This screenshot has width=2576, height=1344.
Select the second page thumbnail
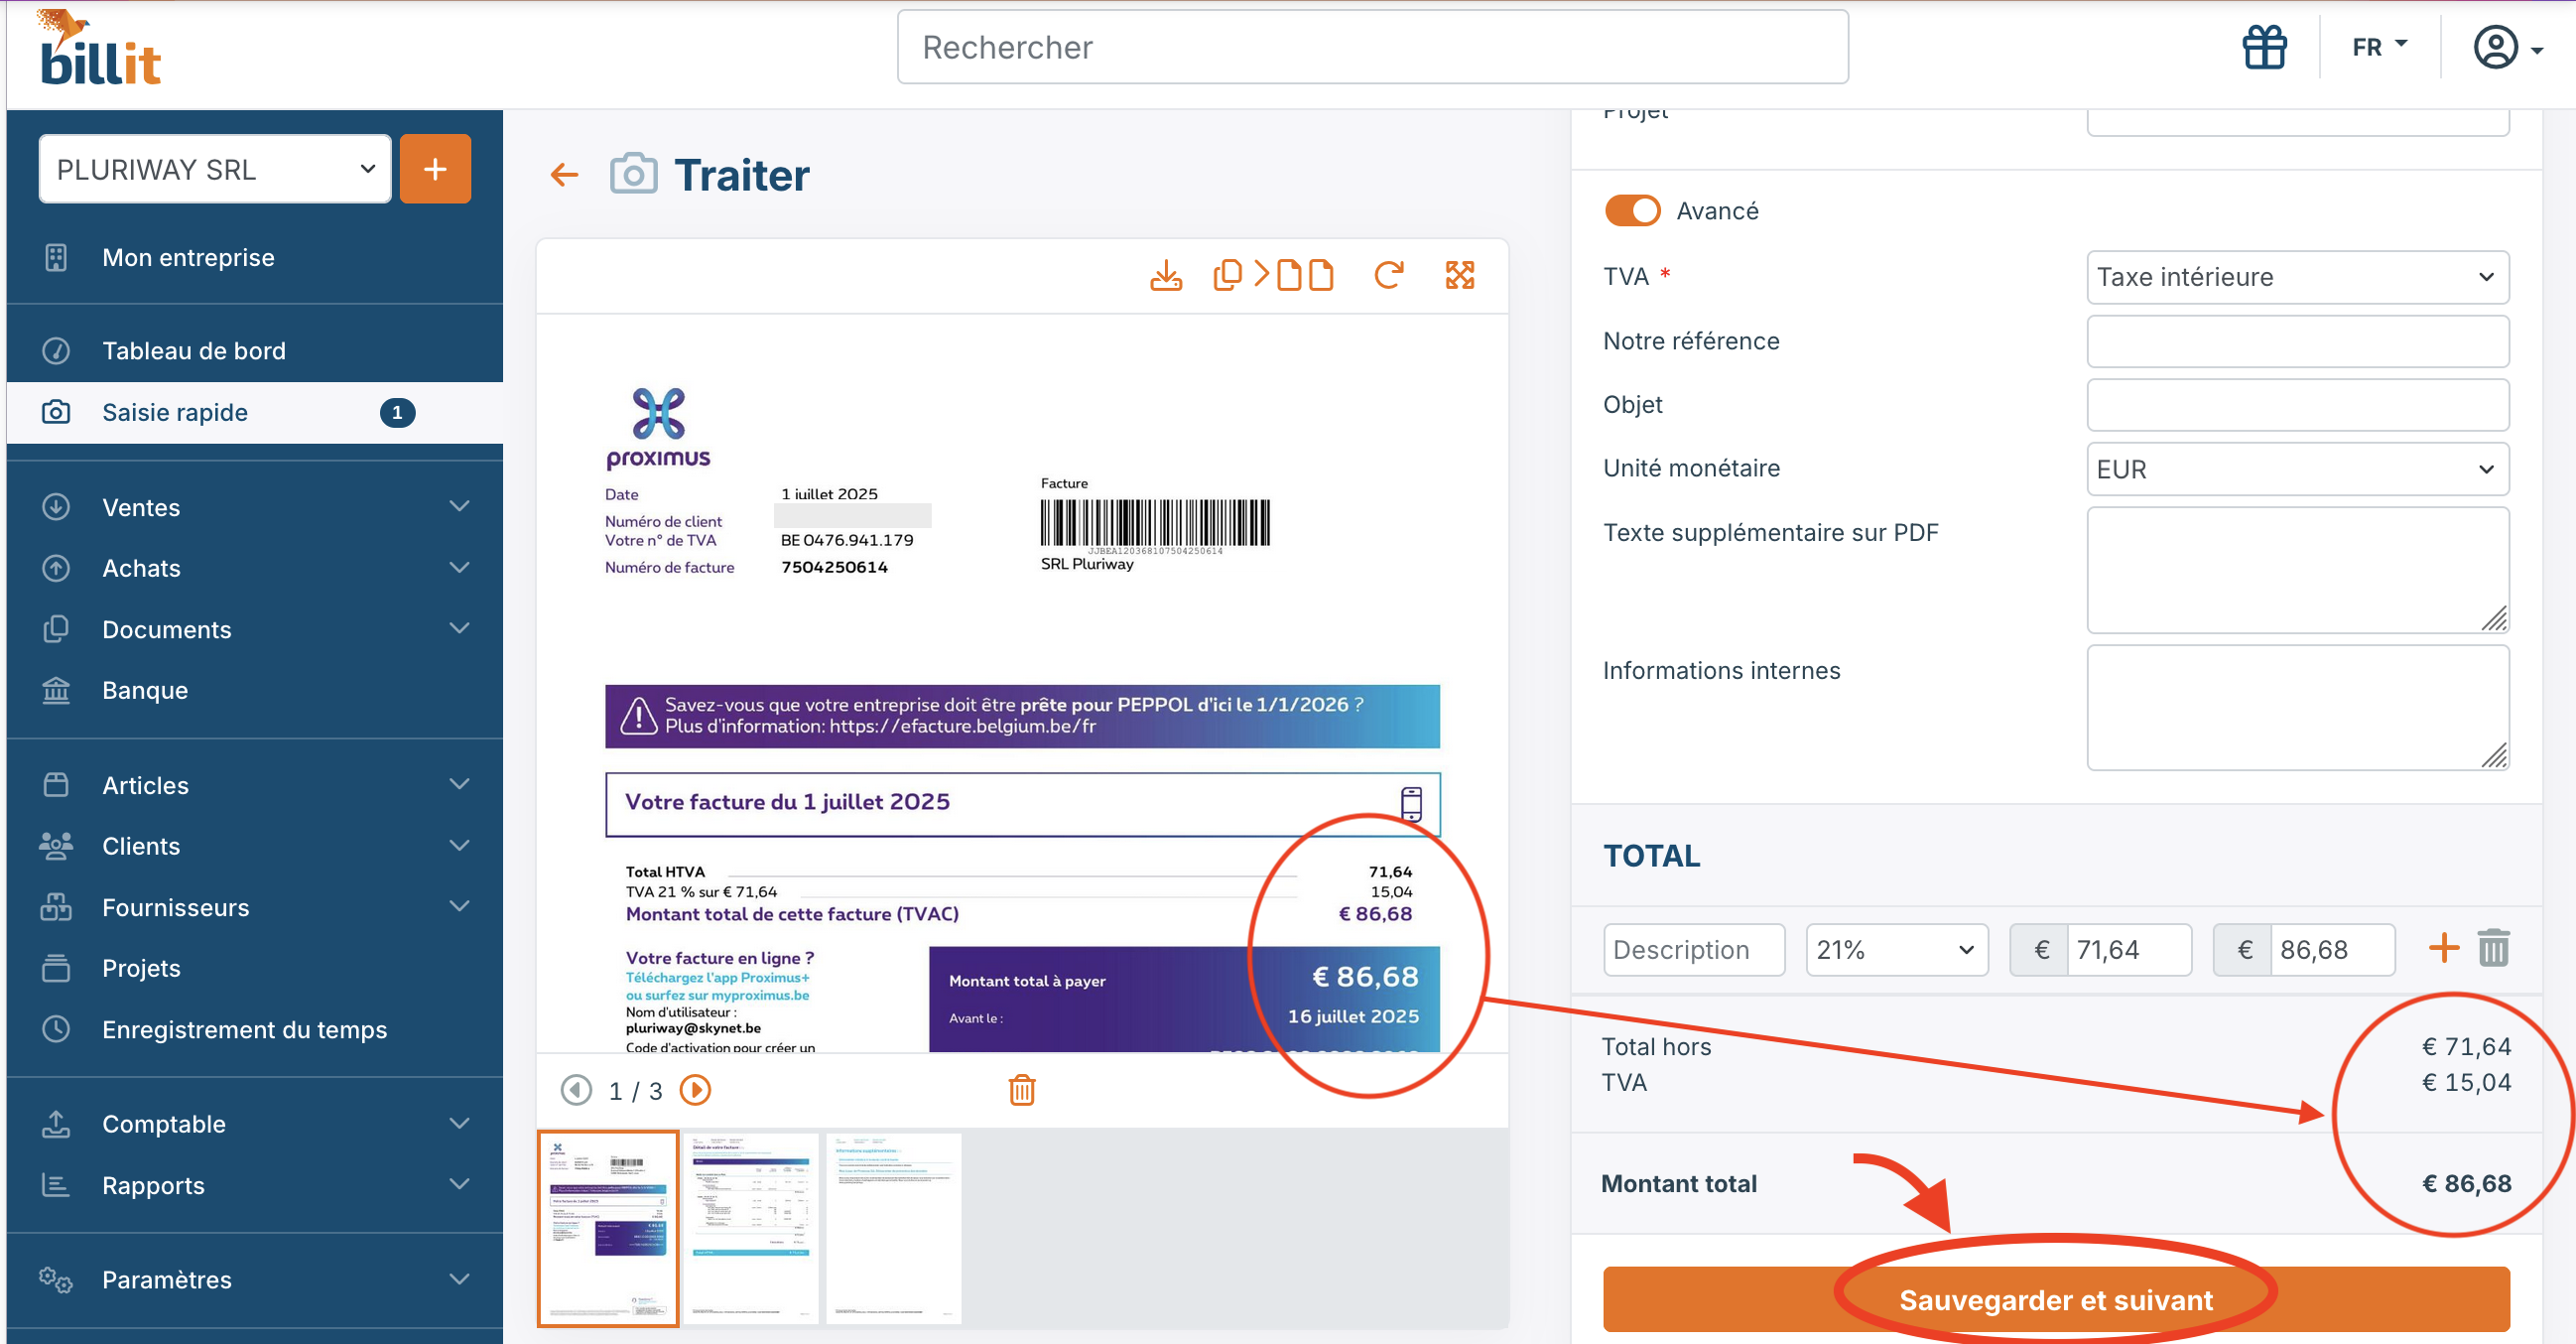click(x=750, y=1227)
